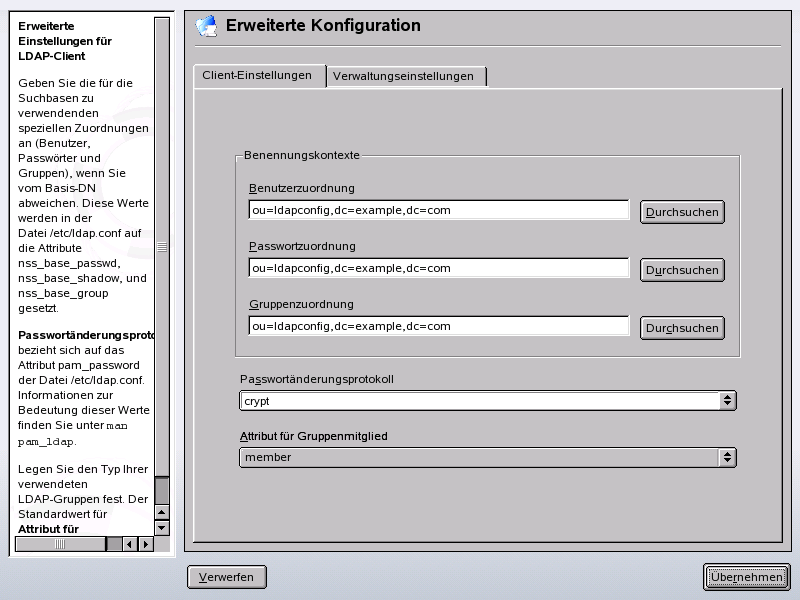Switch to the Verwaltungseinstellungen tab
Viewport: 800px width, 600px height.
(404, 75)
